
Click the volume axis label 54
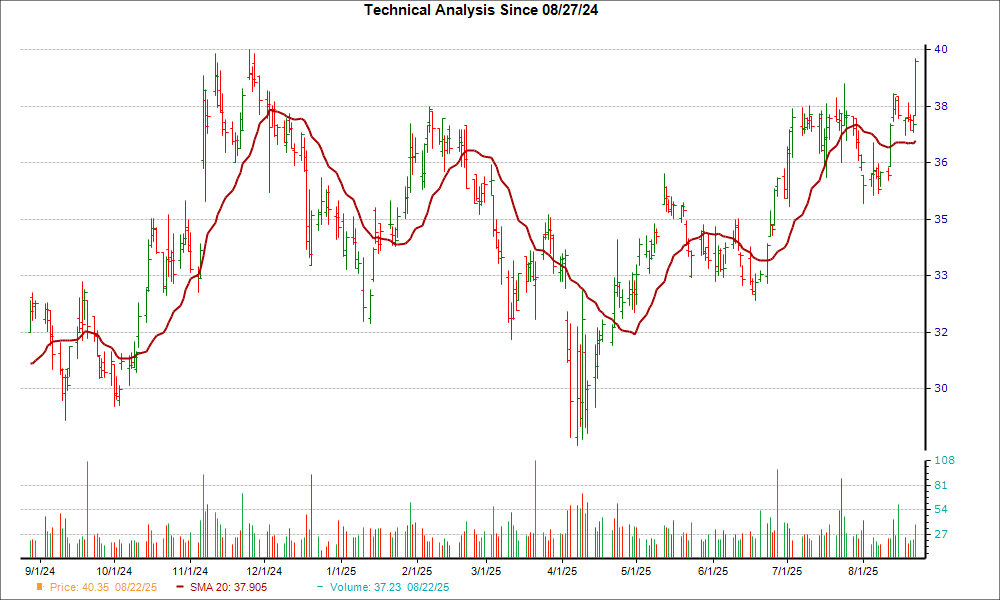point(941,509)
